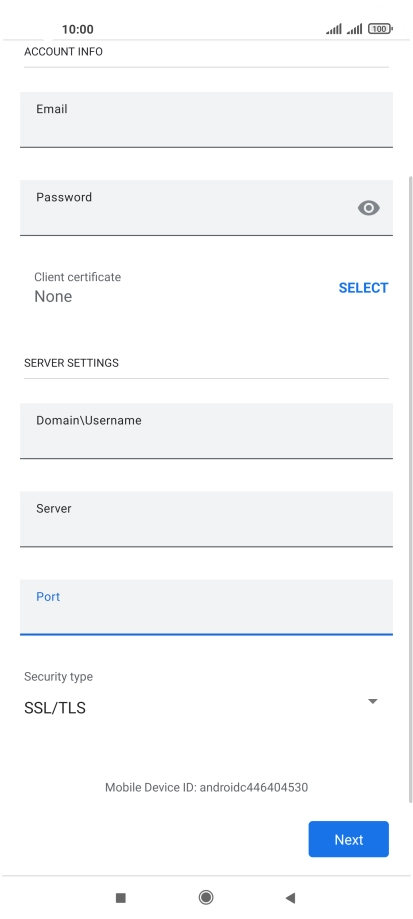The image size is (413, 919).
Task: Select a client certificate
Action: (x=363, y=288)
